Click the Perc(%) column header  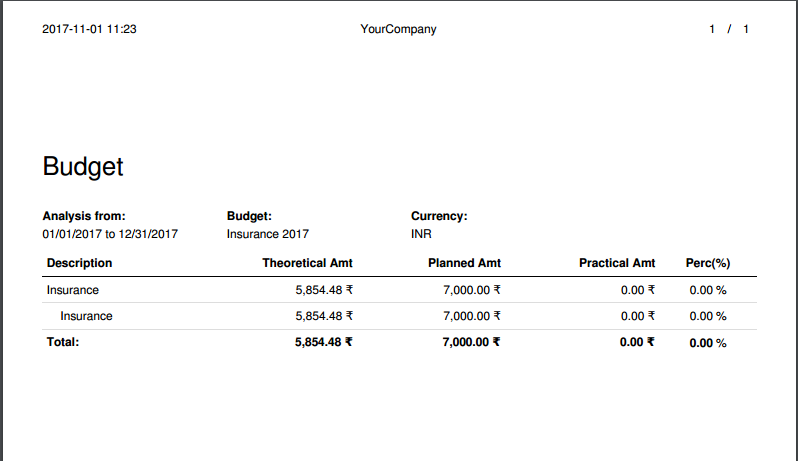(707, 263)
